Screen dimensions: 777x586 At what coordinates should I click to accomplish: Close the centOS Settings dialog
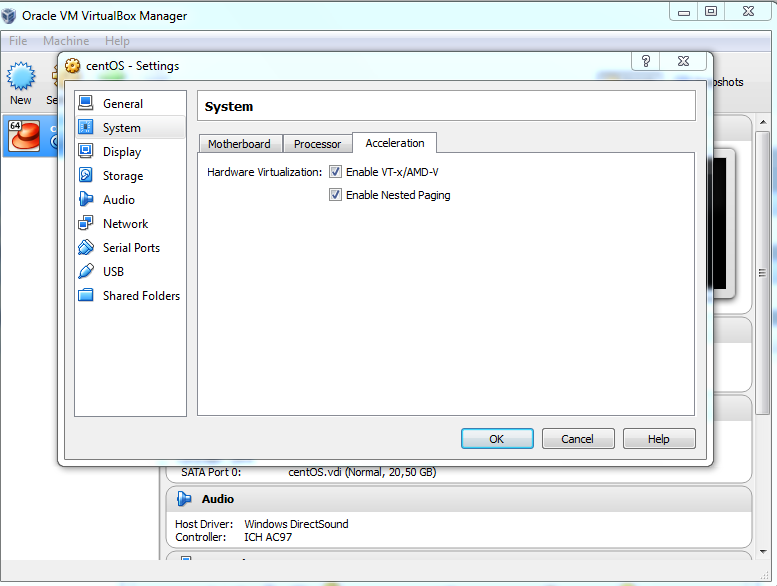pos(683,61)
